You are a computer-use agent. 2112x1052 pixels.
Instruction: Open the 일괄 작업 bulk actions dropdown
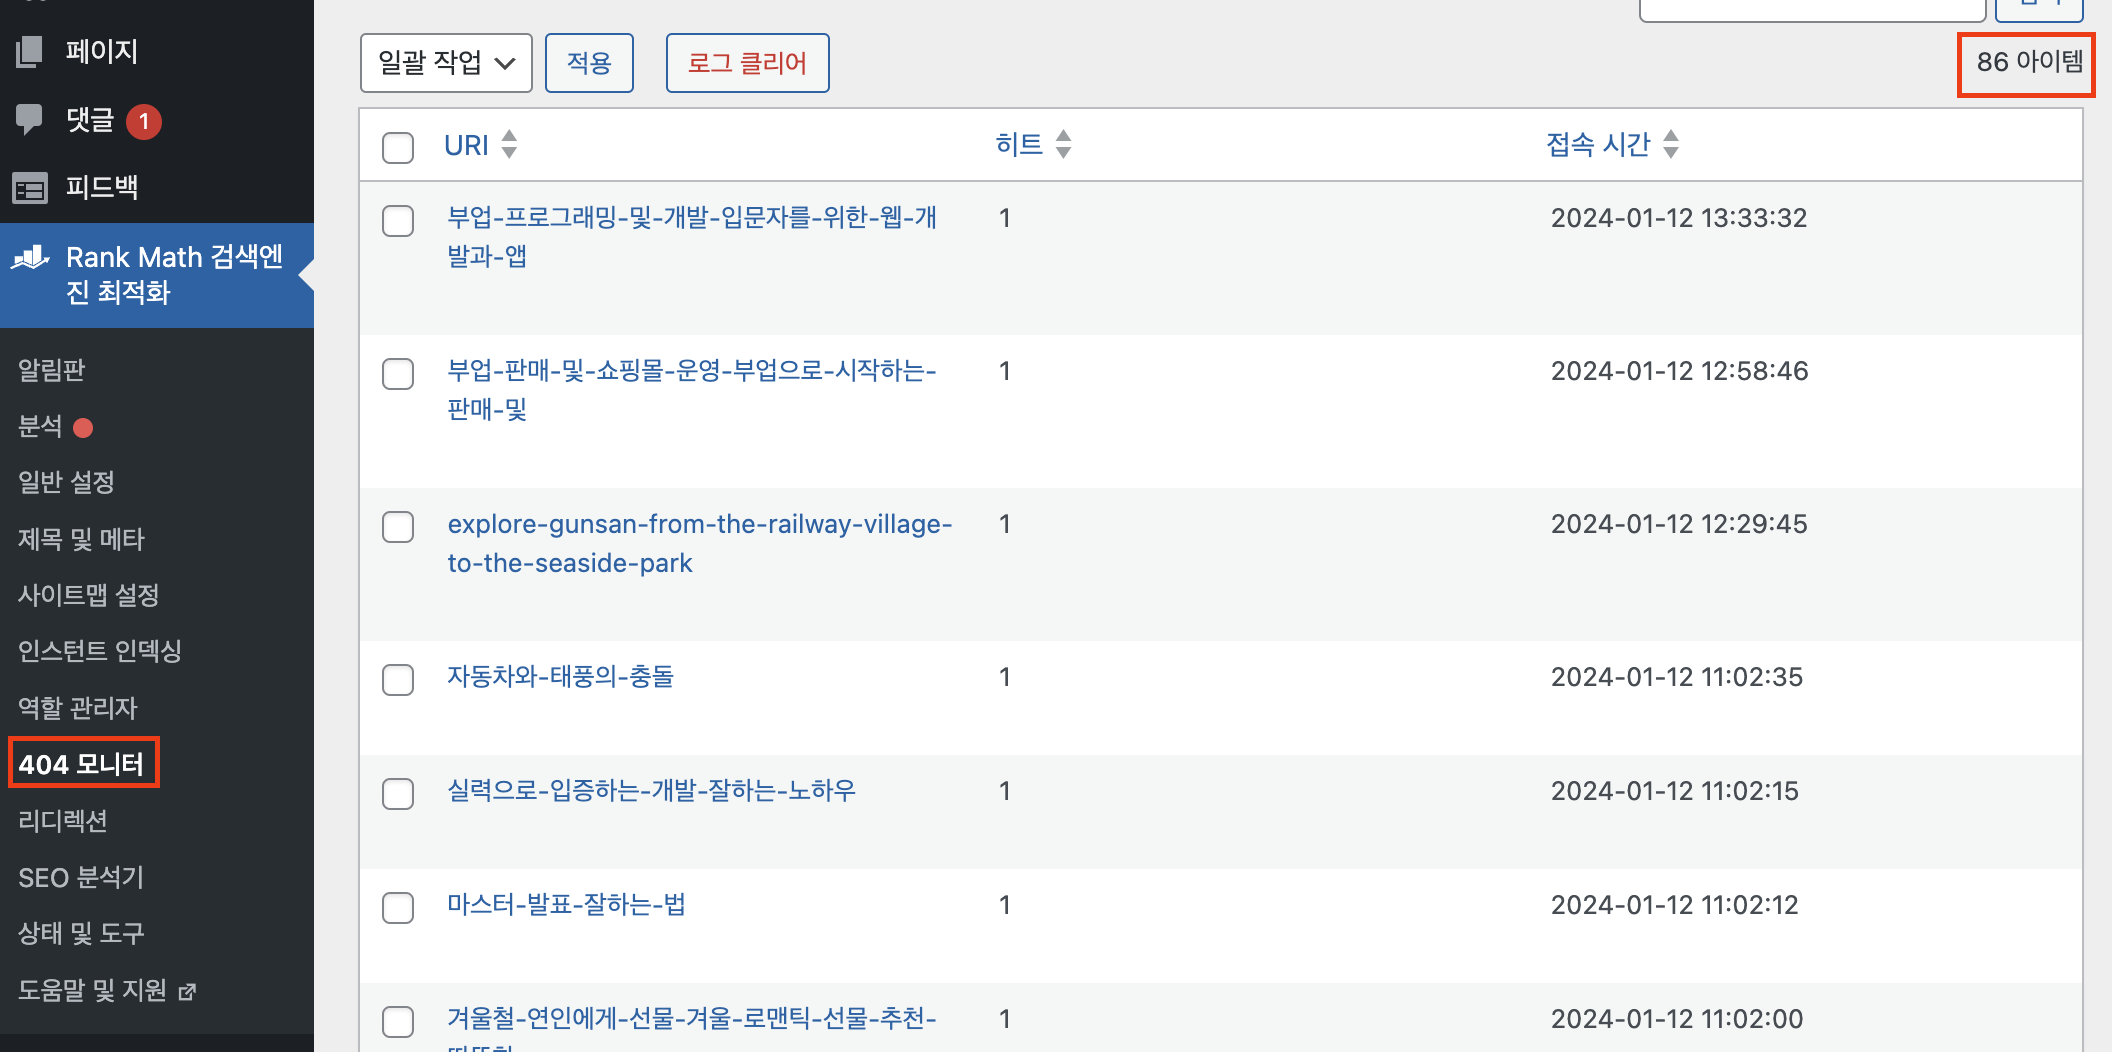coord(446,62)
